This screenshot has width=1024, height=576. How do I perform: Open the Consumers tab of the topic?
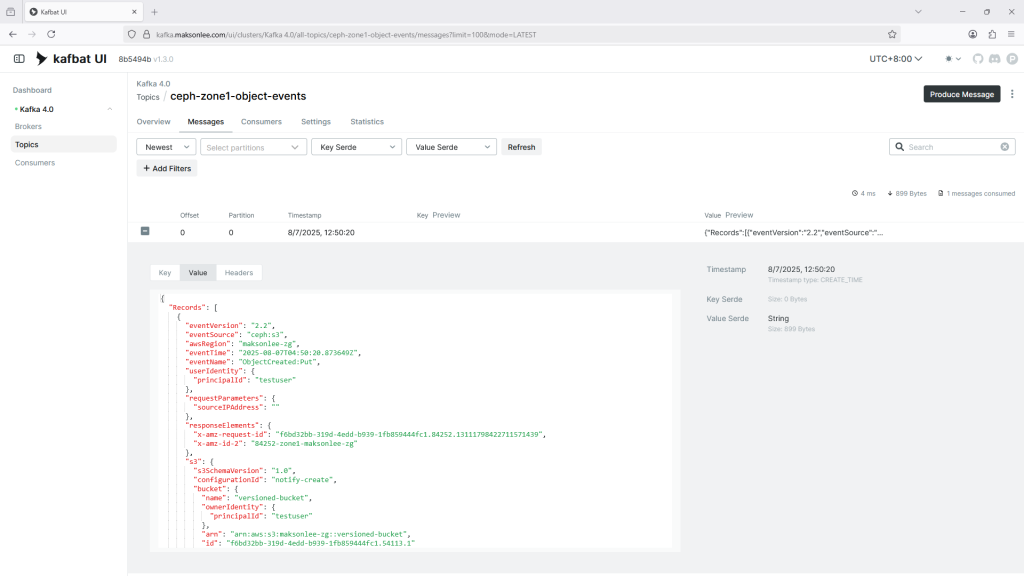tap(261, 121)
